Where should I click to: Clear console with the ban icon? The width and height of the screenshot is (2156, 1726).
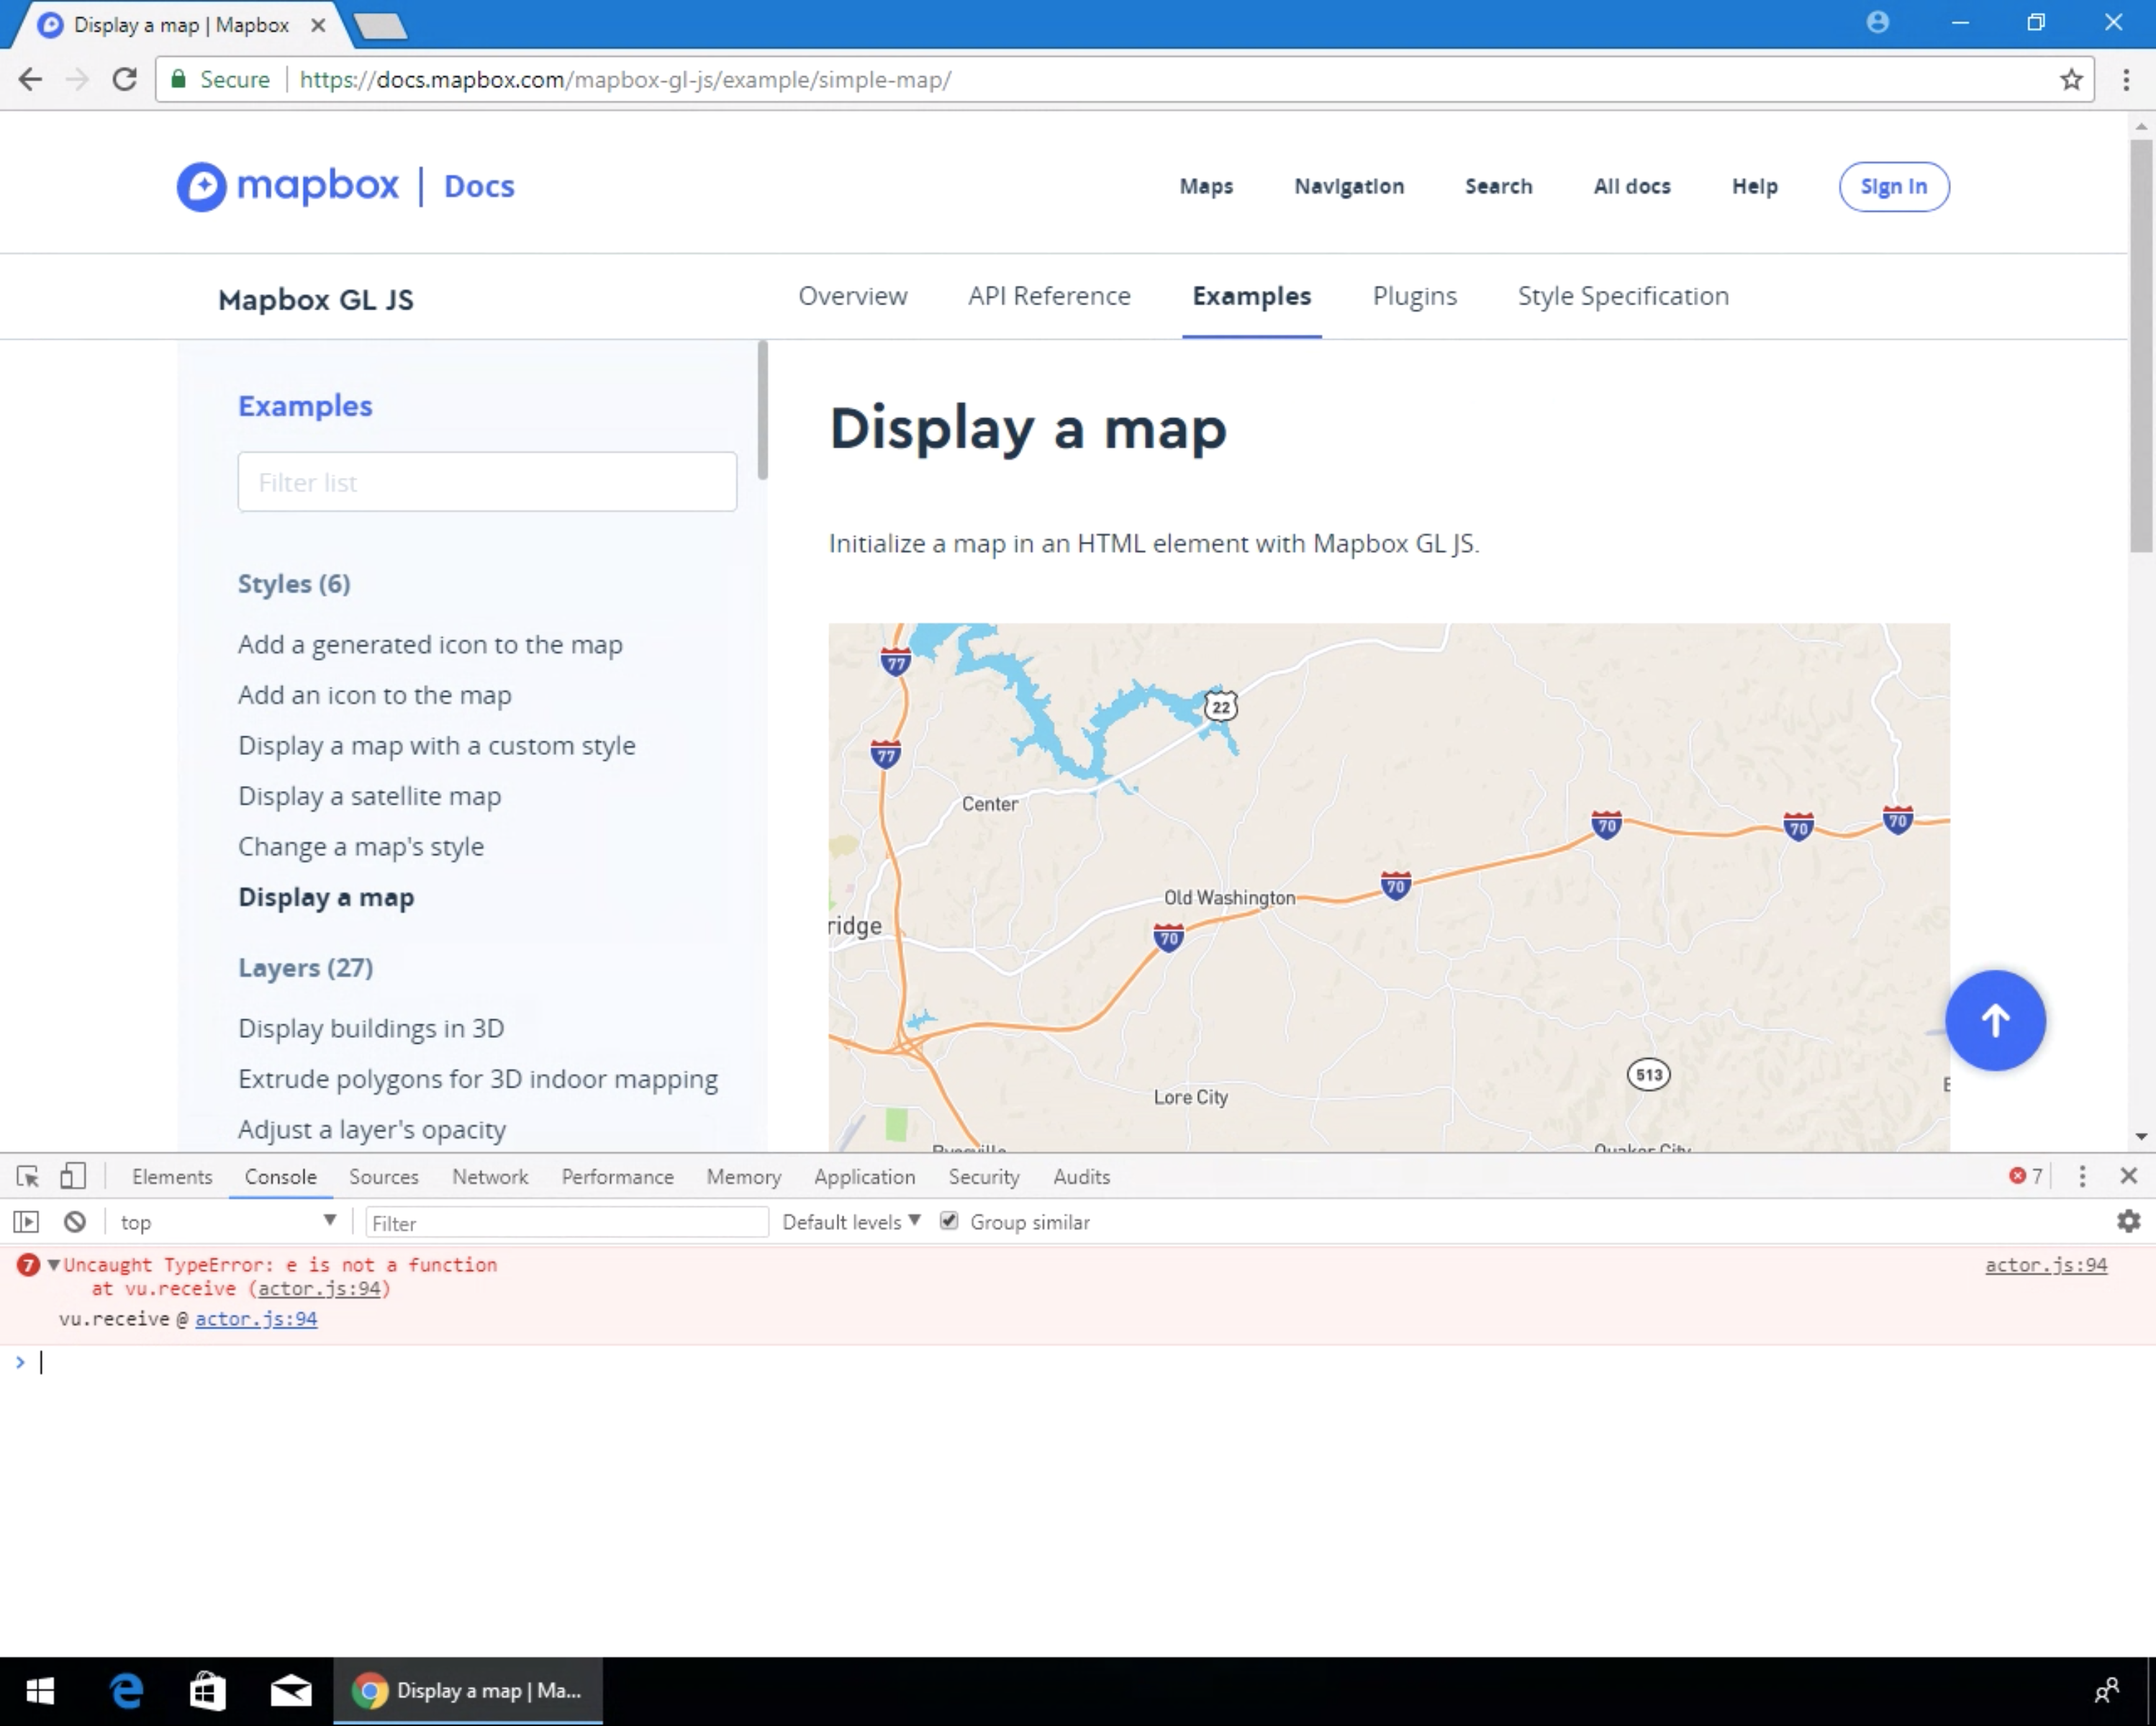[75, 1222]
